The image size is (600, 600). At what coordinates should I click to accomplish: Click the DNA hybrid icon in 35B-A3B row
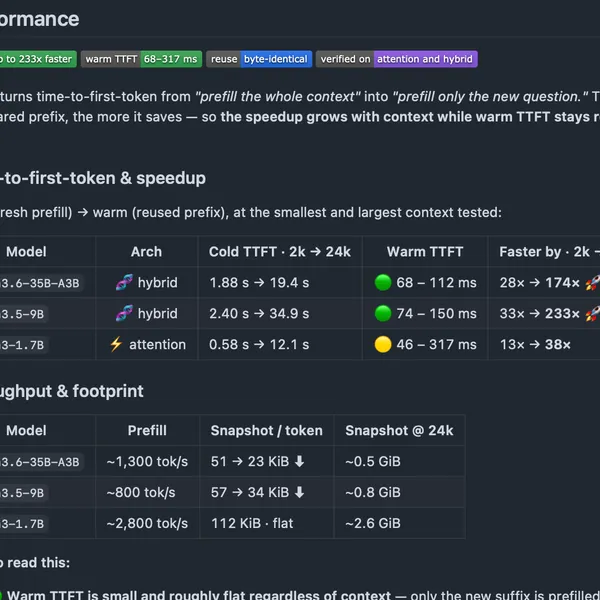coord(124,282)
